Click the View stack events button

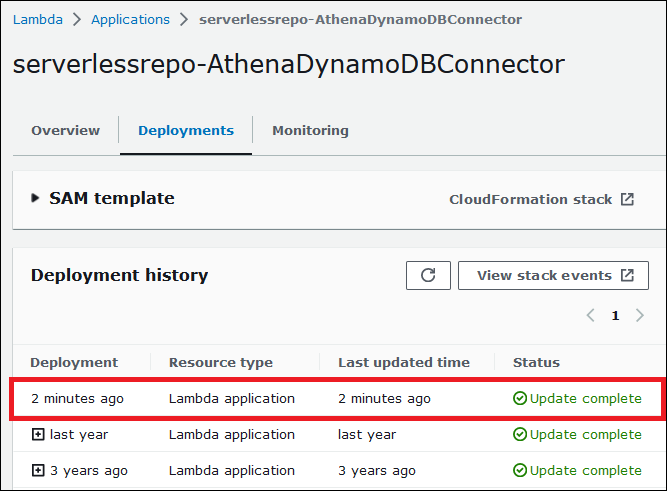[553, 276]
